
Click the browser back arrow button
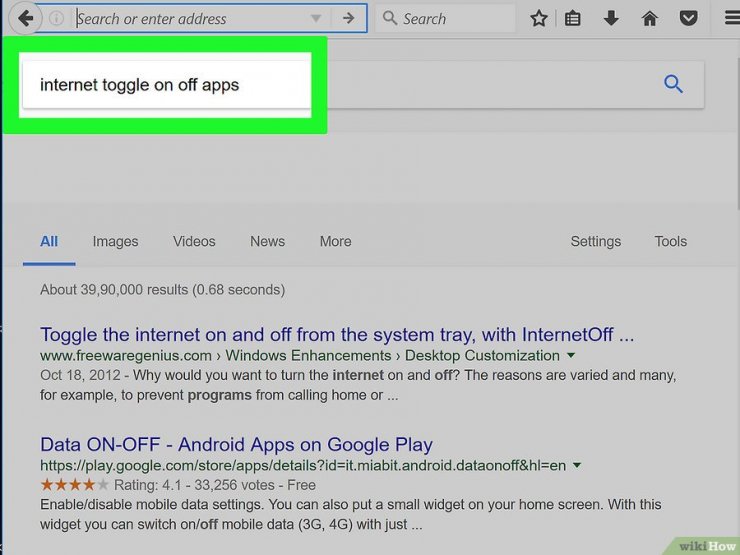[25, 18]
